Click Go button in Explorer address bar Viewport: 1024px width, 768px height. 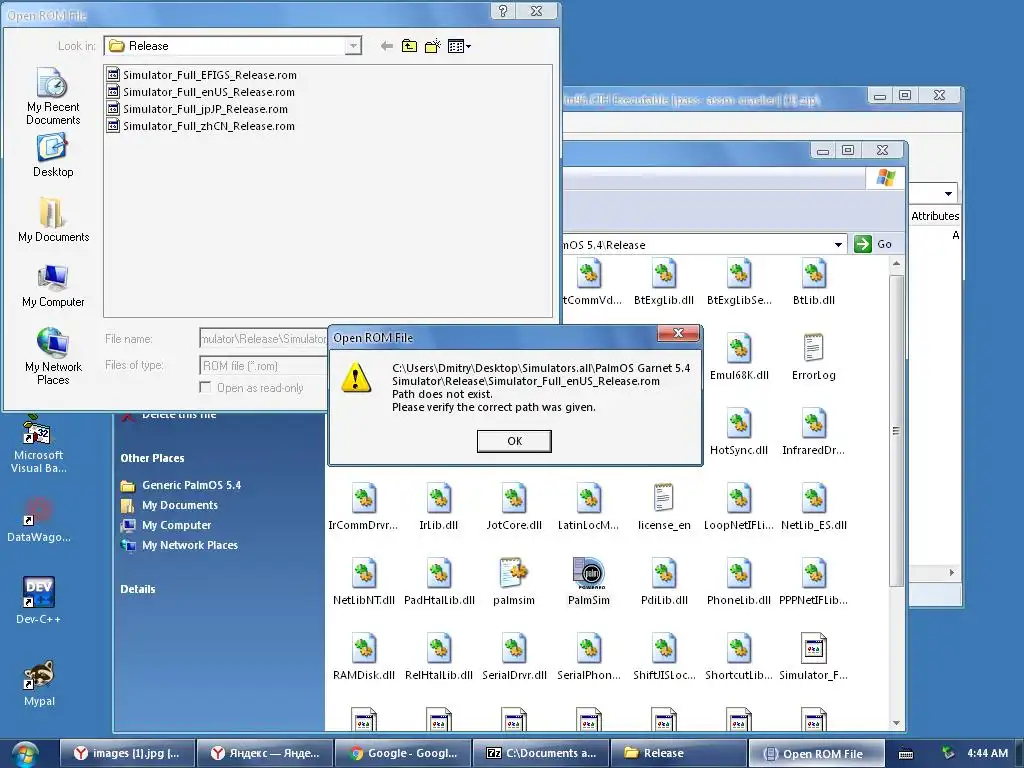click(x=873, y=244)
